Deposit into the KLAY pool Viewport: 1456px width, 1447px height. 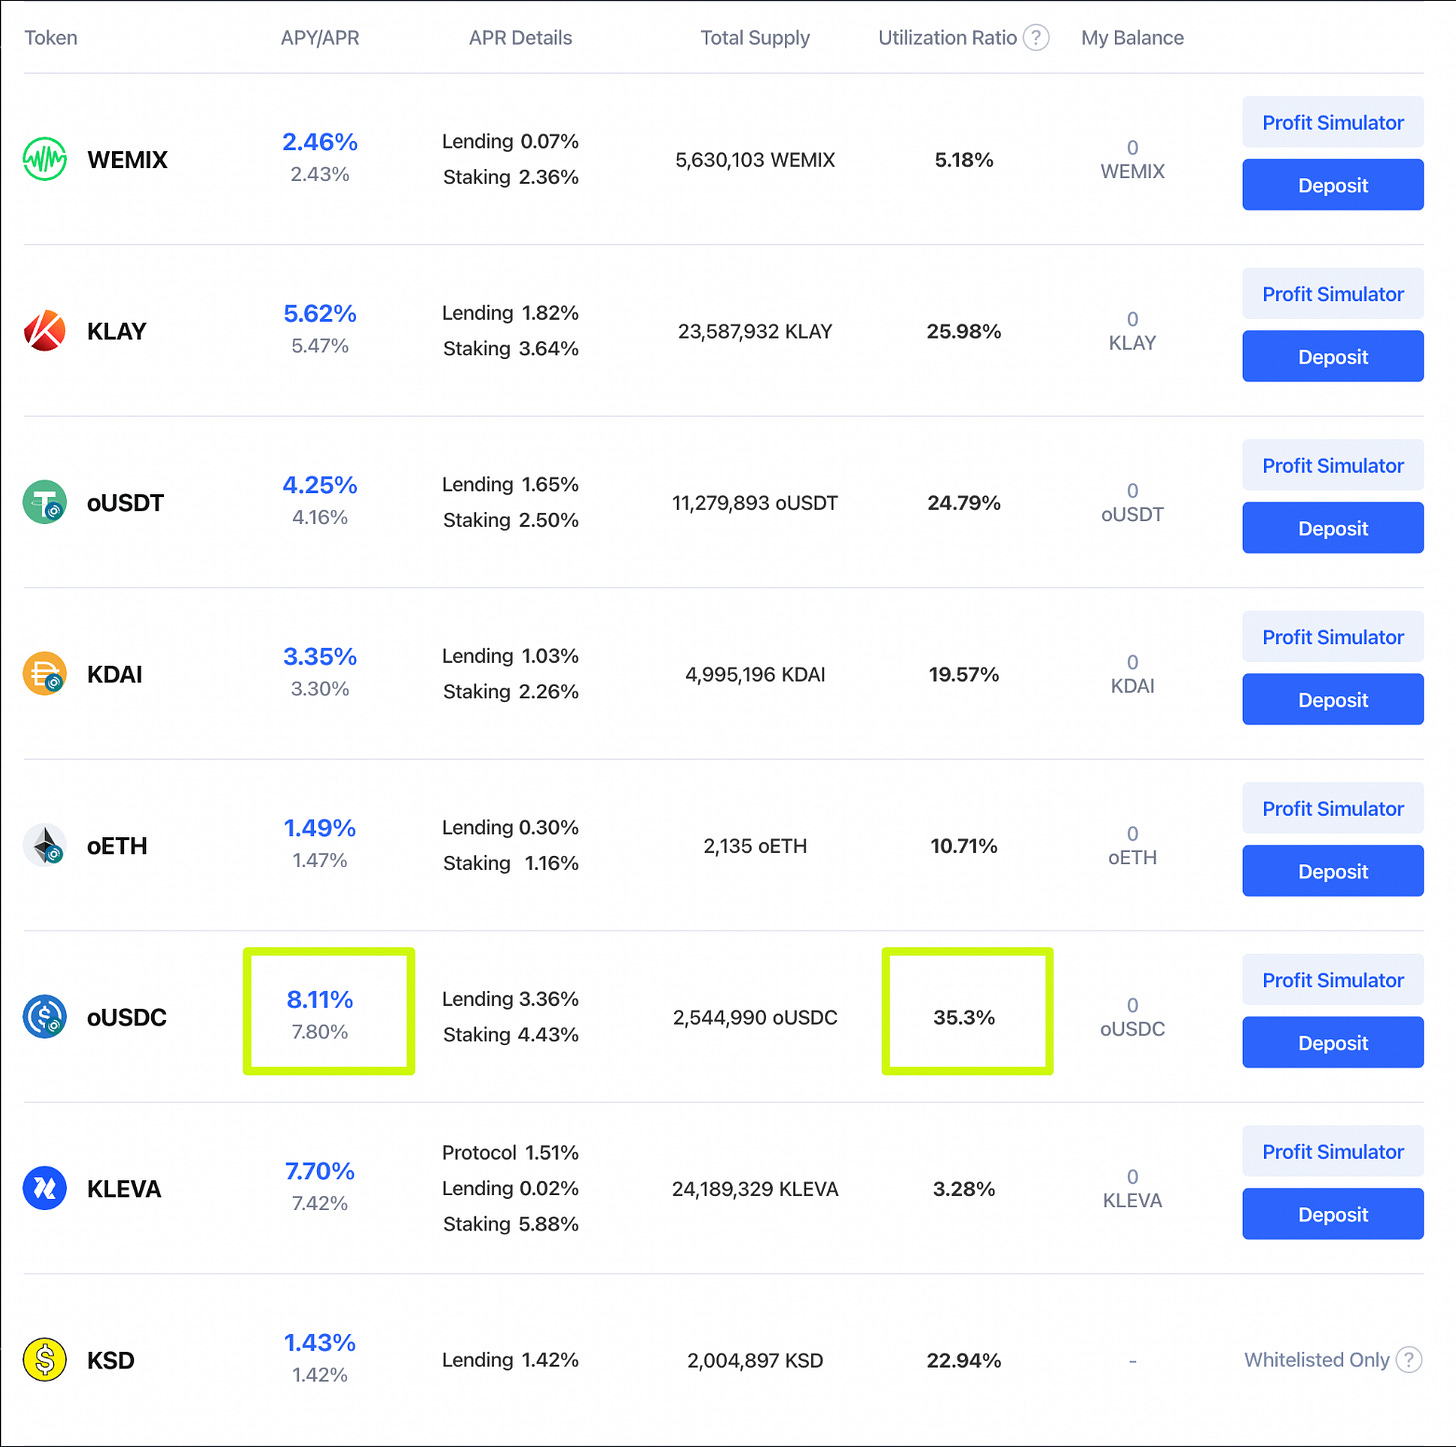1333,357
